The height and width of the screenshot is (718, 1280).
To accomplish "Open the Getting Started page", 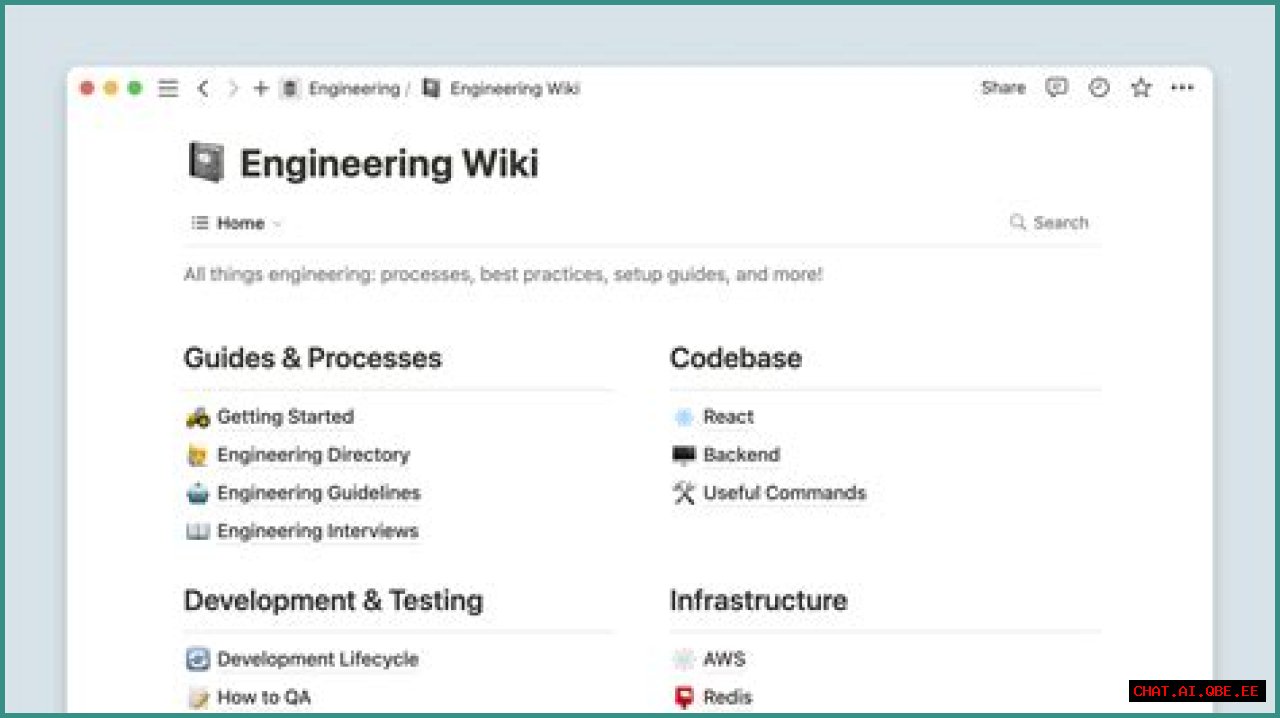I will coord(285,417).
